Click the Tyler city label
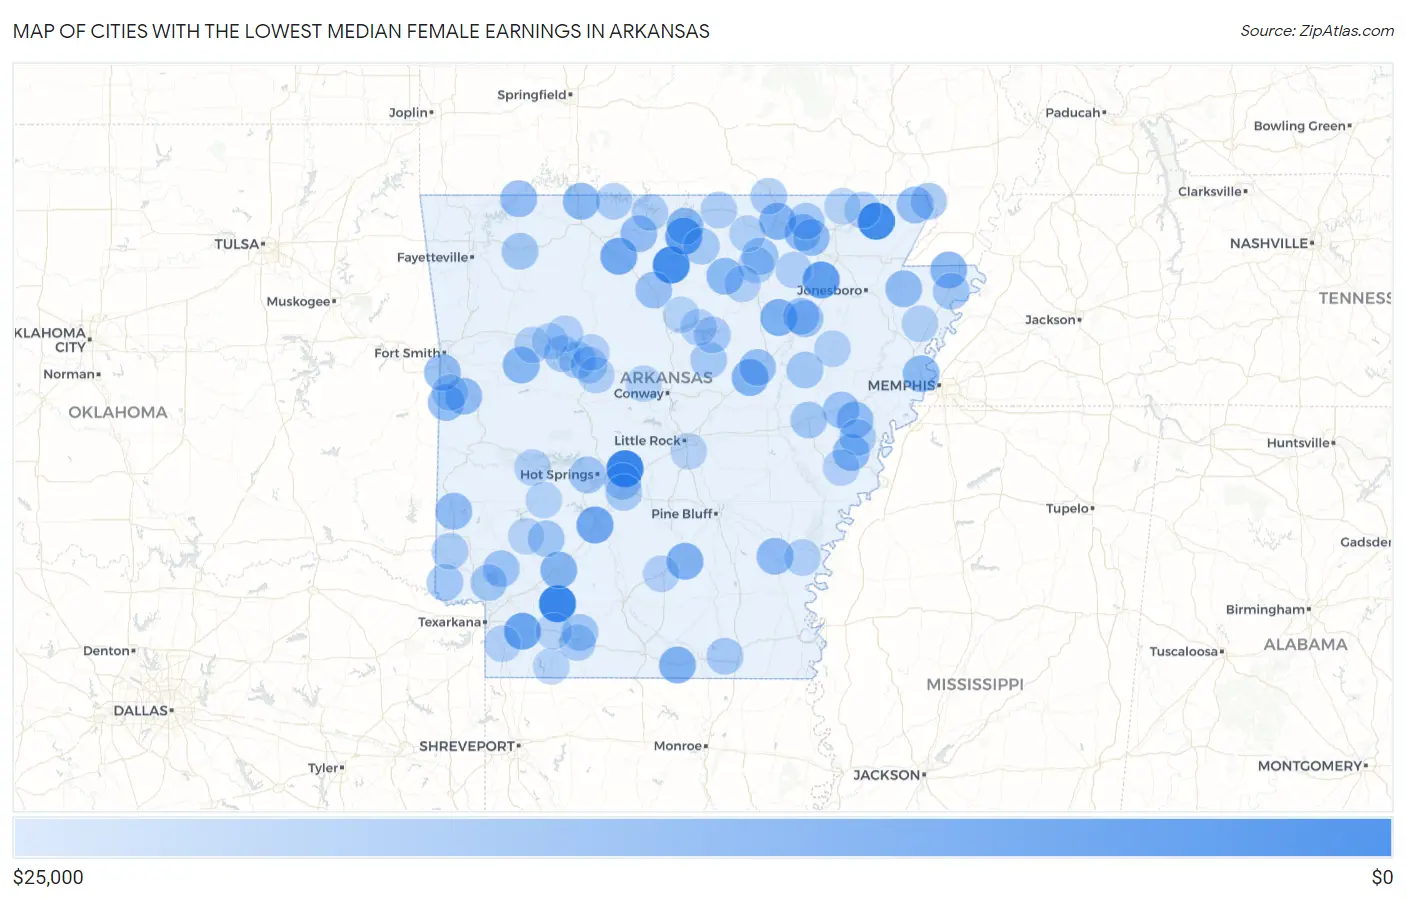The height and width of the screenshot is (899, 1406). tap(323, 769)
